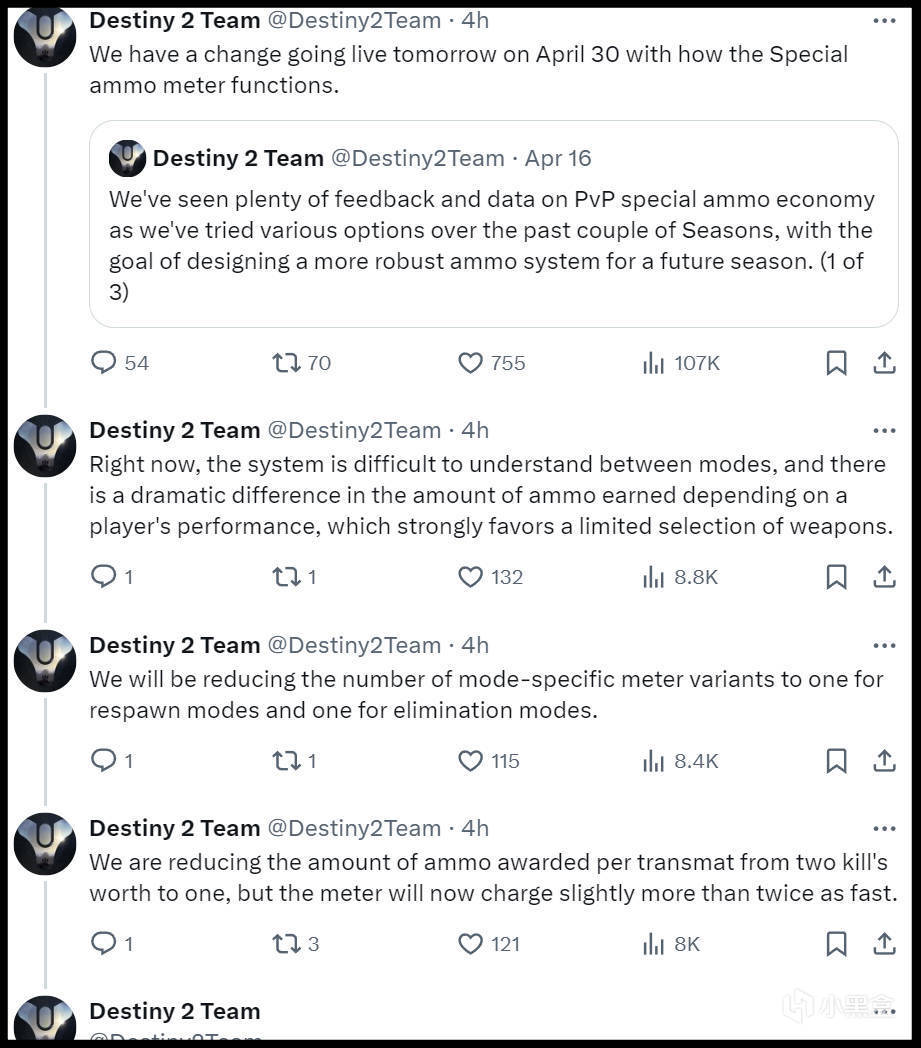Open the Destiny 2 Team avatar on first tweet
The width and height of the screenshot is (921, 1048).
[45, 34]
